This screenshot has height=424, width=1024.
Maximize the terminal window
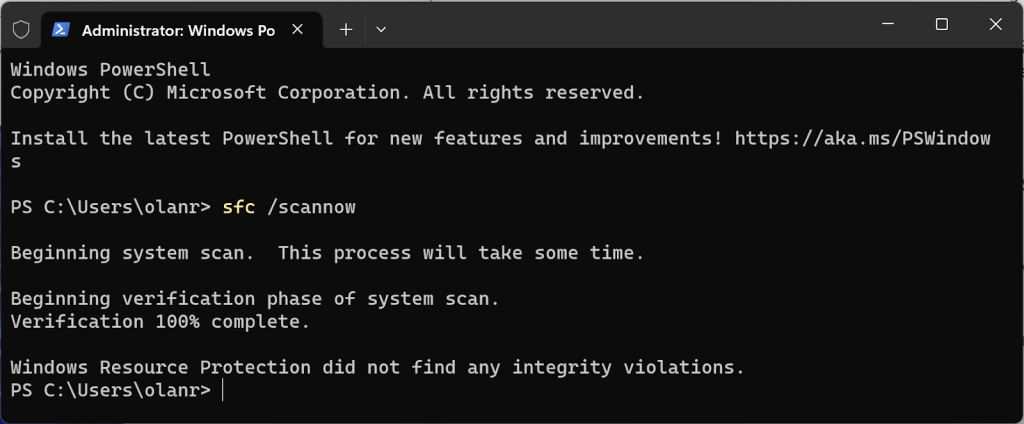941,25
